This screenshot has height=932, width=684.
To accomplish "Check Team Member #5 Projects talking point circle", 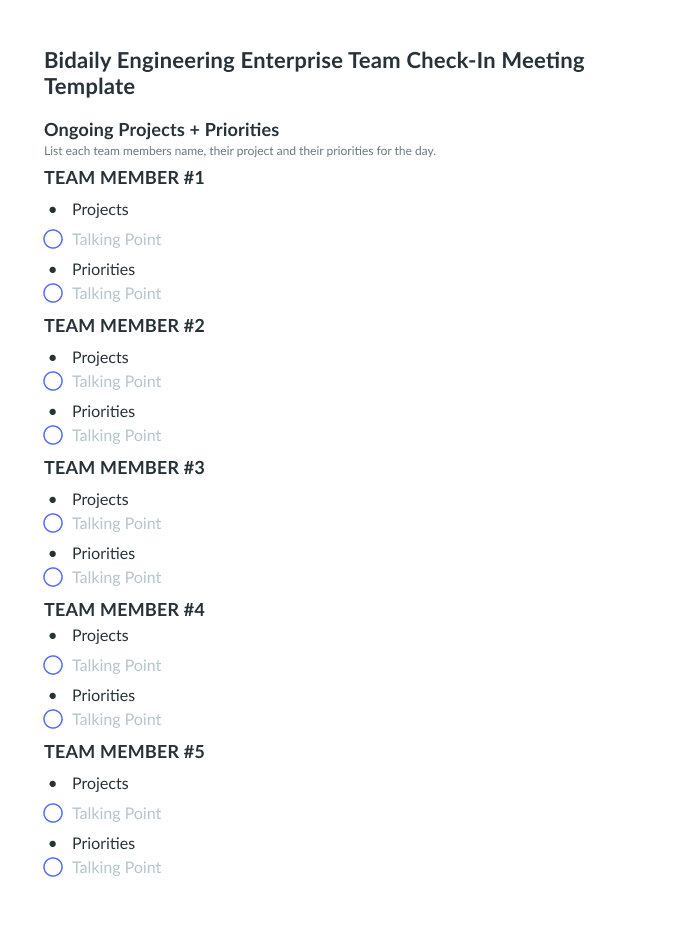I will pyautogui.click(x=53, y=813).
